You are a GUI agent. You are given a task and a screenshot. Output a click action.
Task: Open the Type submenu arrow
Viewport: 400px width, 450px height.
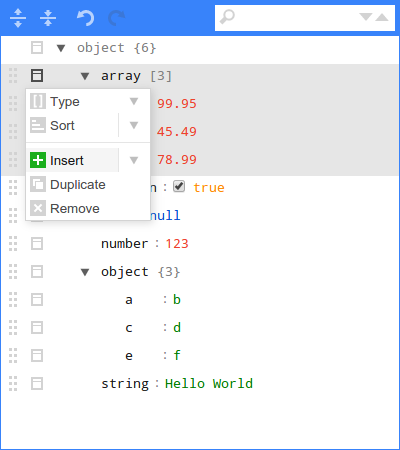point(134,101)
